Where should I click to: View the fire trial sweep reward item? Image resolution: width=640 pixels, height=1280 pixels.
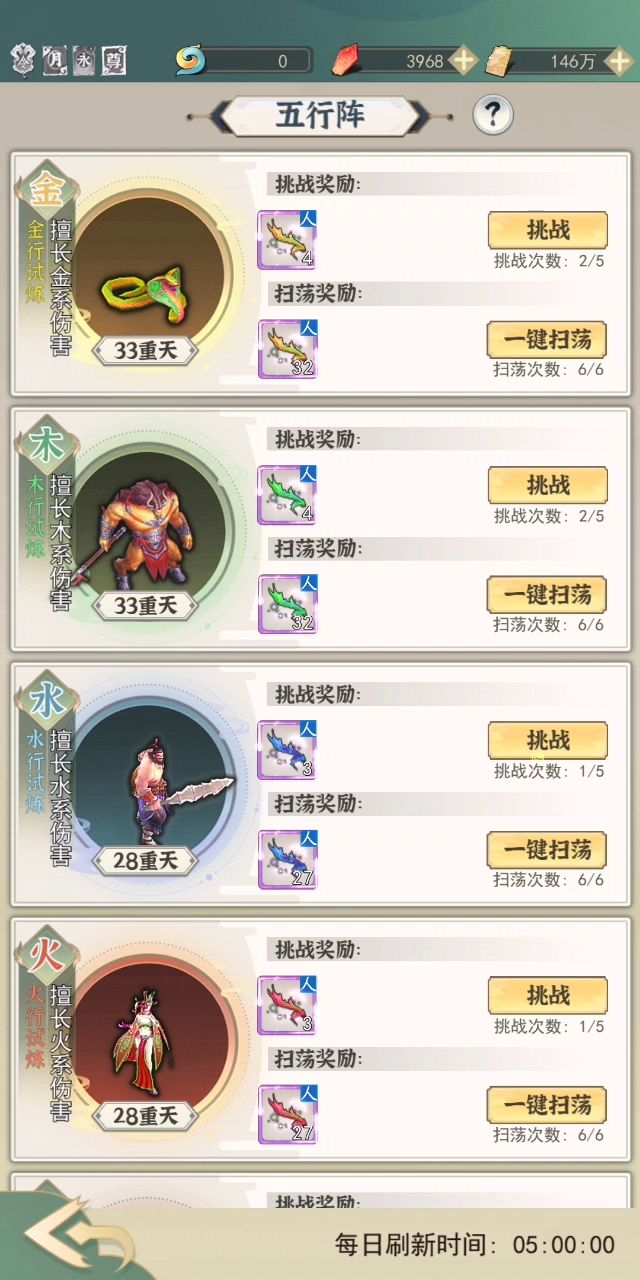pos(287,1114)
